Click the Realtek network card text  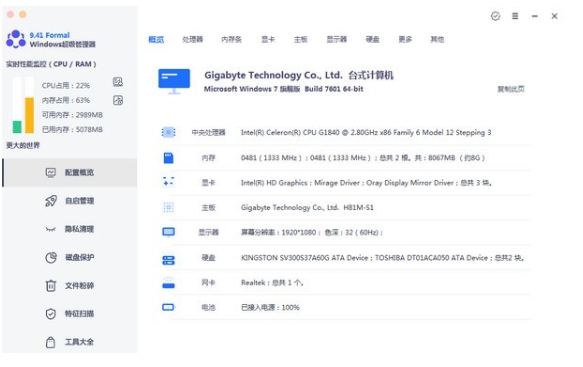coord(272,283)
